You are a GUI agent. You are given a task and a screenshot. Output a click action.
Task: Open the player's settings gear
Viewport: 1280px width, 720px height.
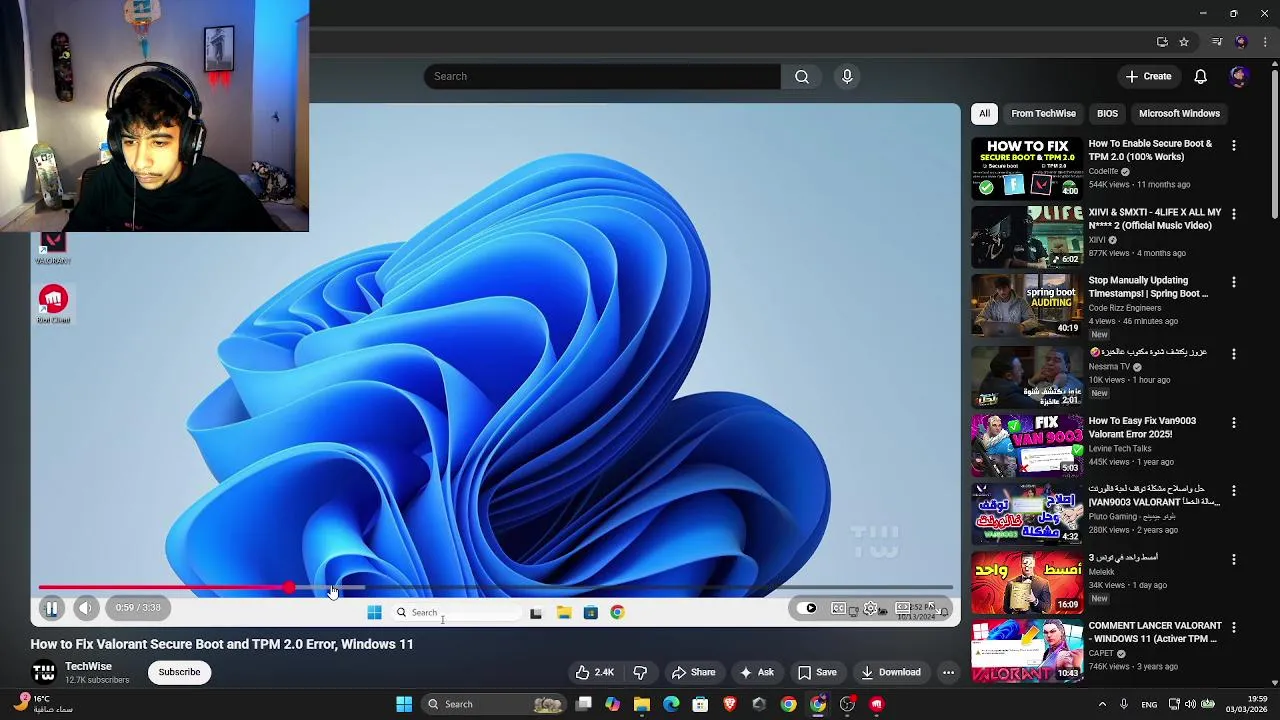click(871, 608)
